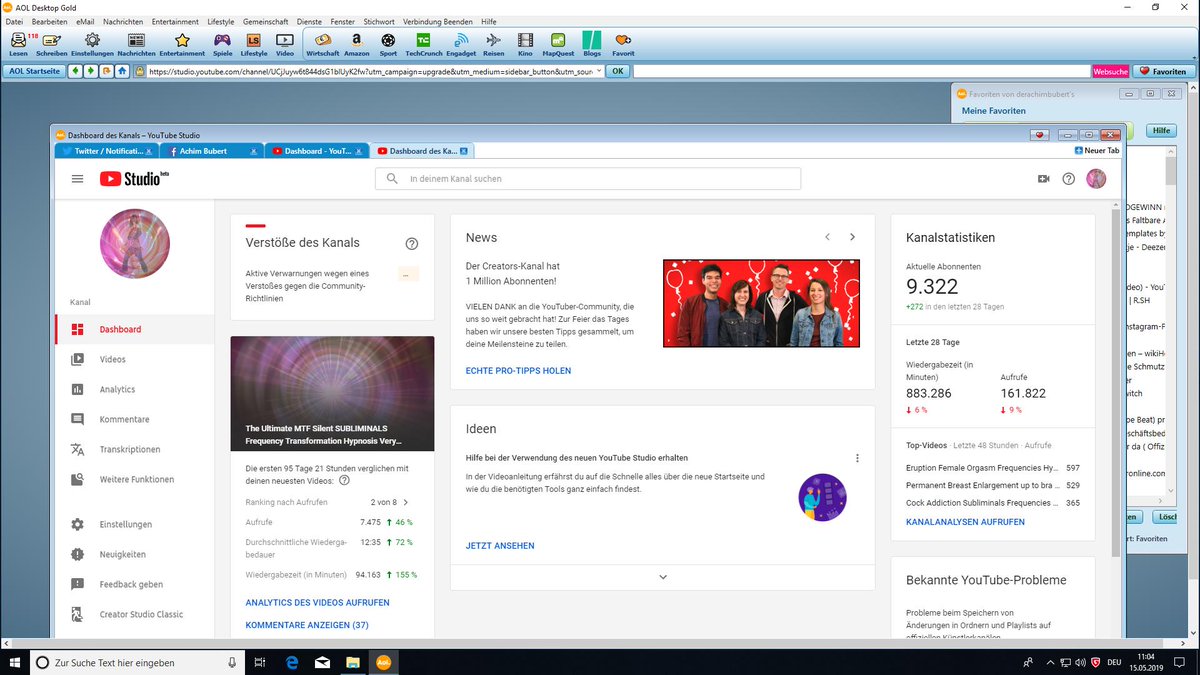Click KANALANALYSEN AUFRUFEN link

[965, 522]
